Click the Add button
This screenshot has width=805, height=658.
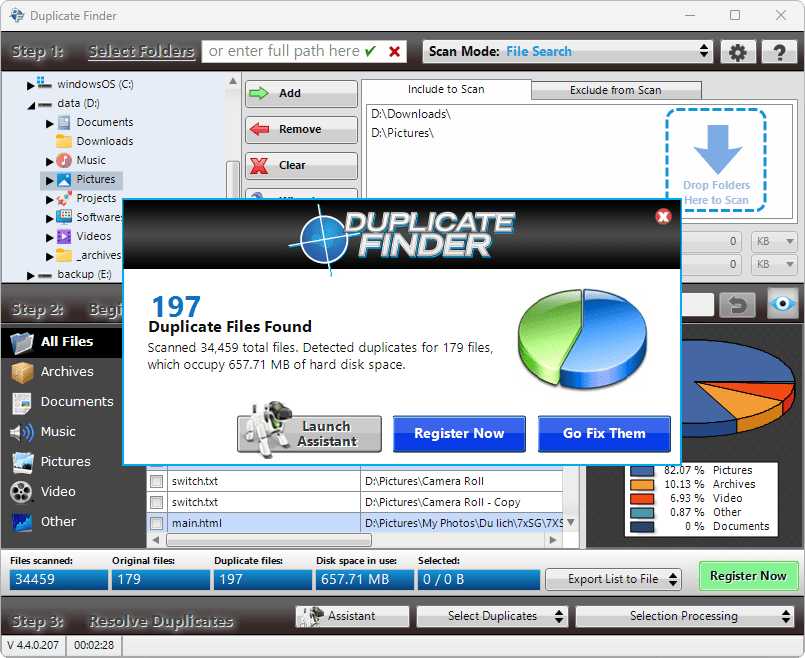(x=301, y=93)
